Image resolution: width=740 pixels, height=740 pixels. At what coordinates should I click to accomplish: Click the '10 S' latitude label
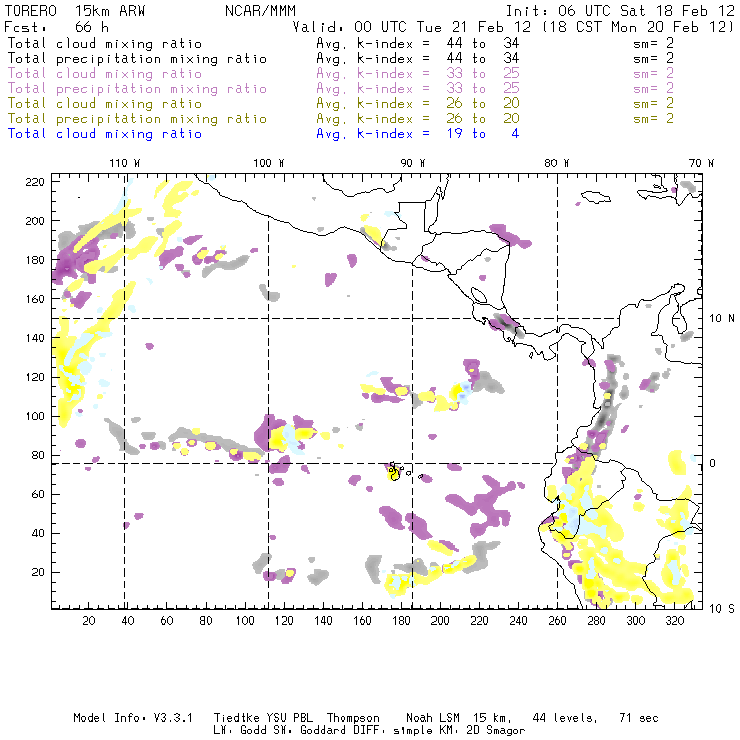pyautogui.click(x=722, y=609)
